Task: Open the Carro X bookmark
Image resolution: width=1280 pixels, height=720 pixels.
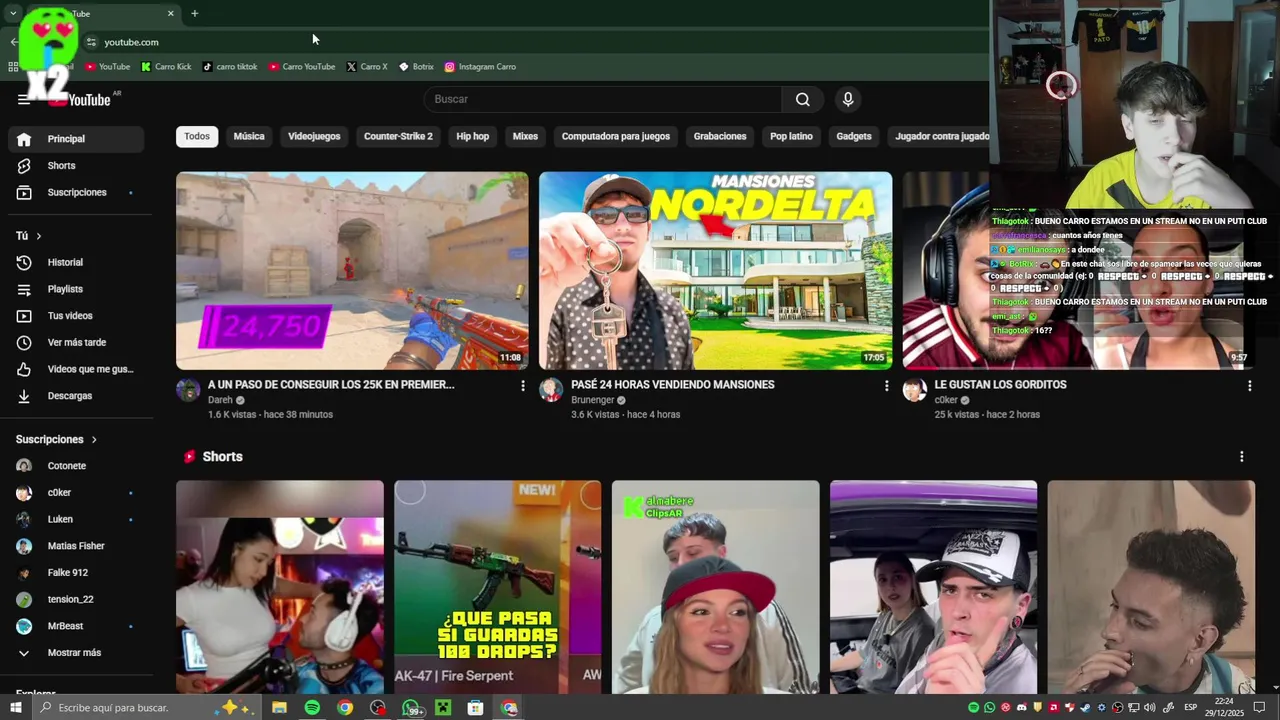Action: (367, 67)
